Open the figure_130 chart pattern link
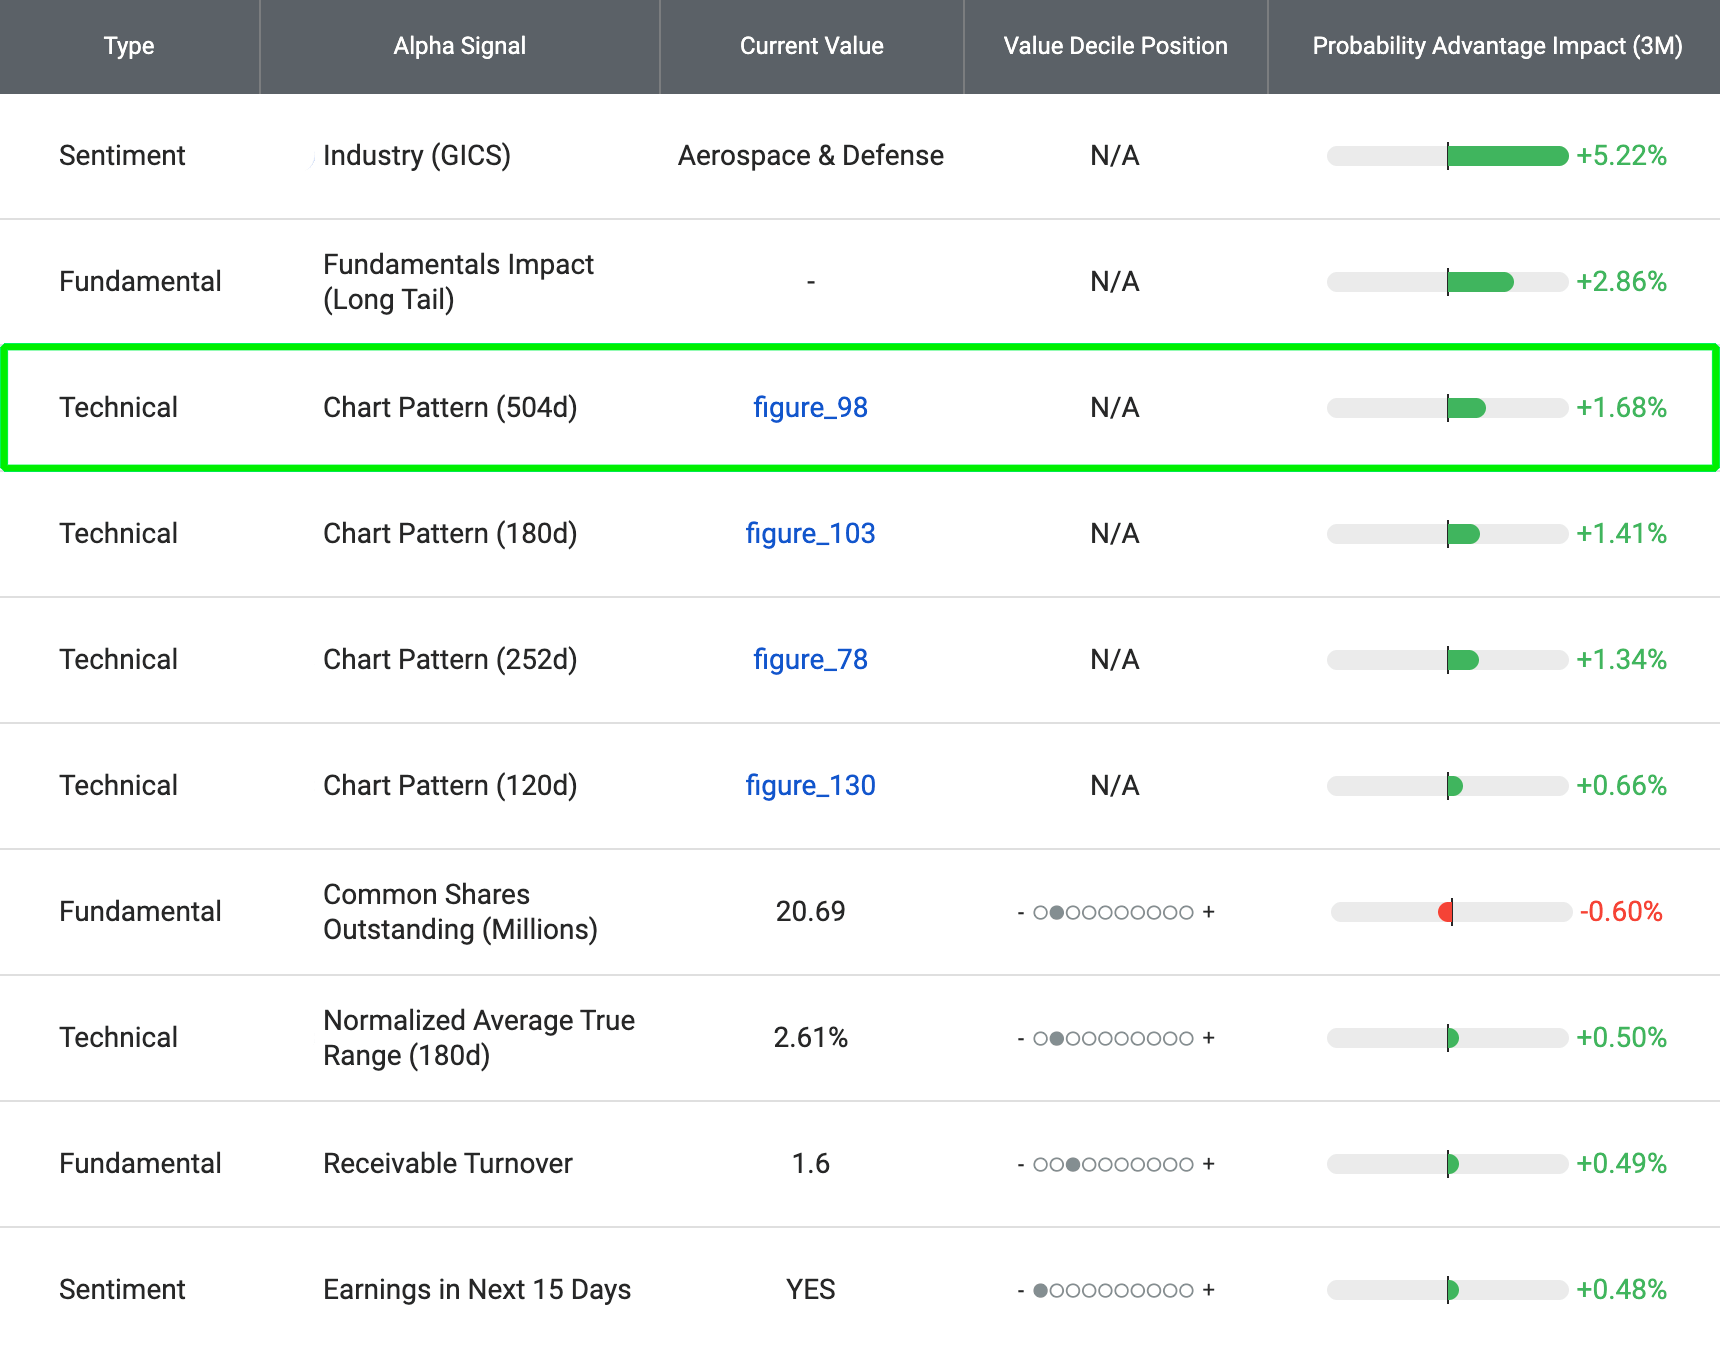 810,786
